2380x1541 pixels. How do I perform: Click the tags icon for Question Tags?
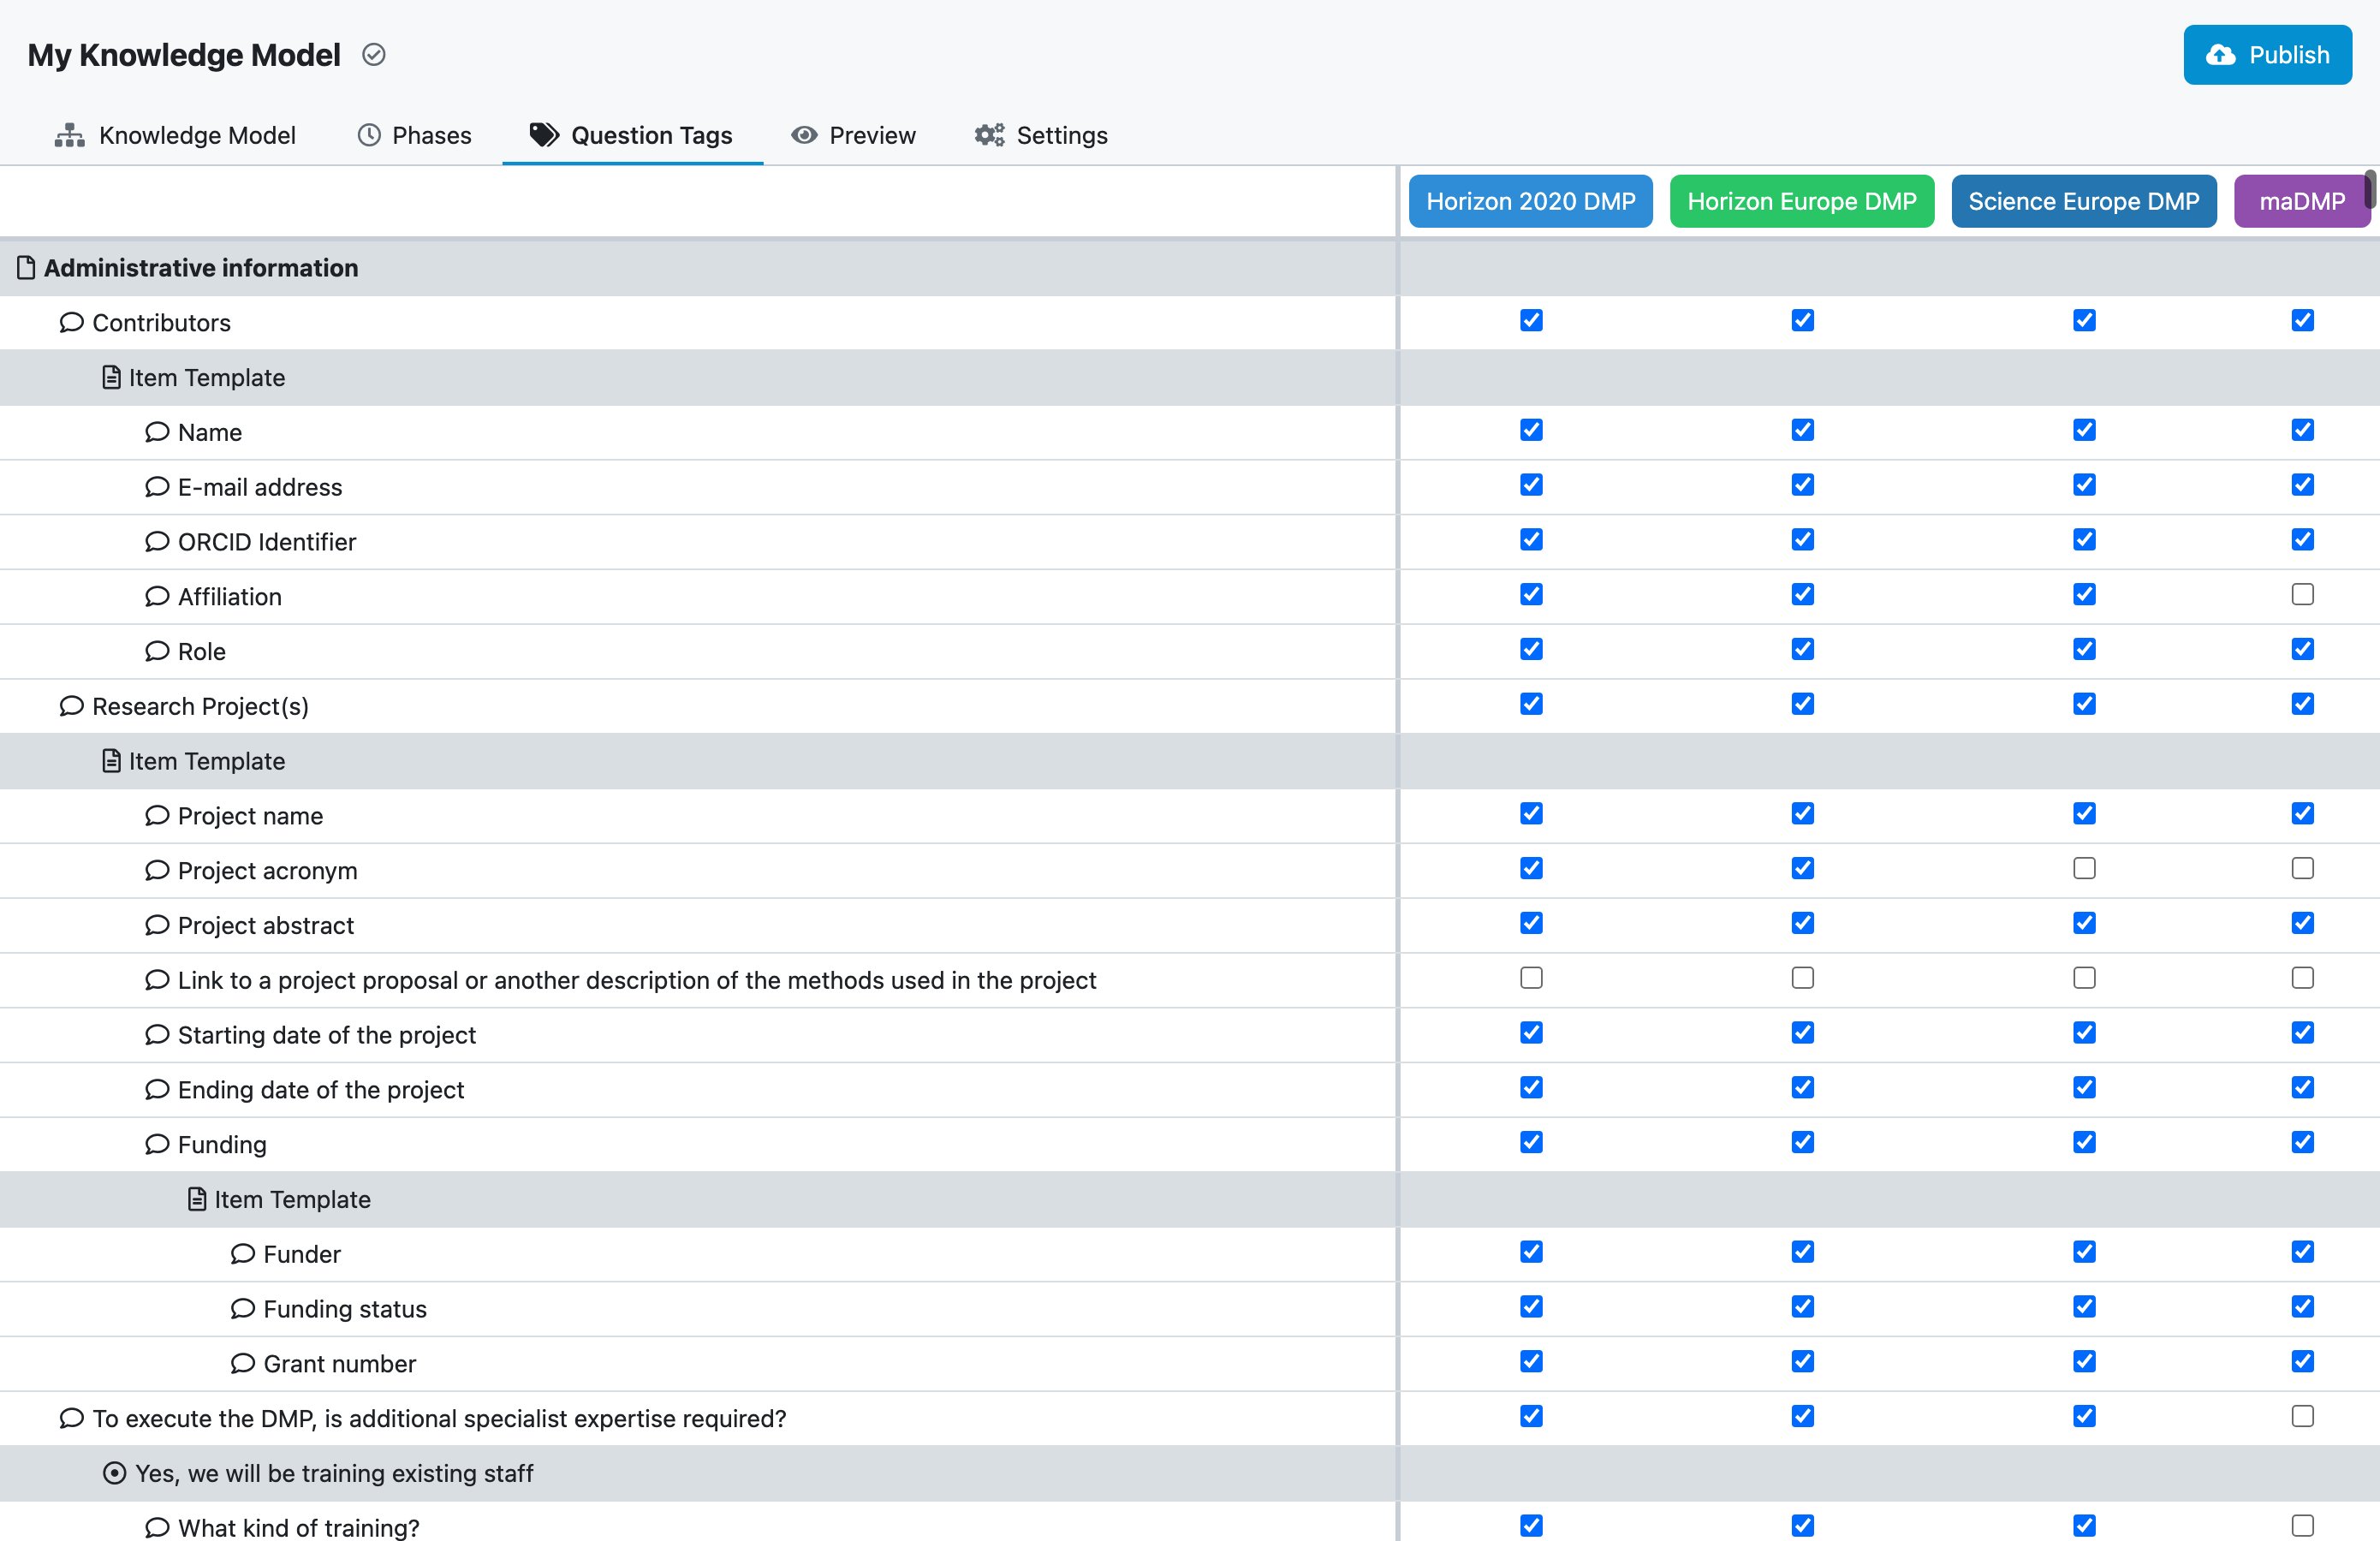(x=544, y=135)
